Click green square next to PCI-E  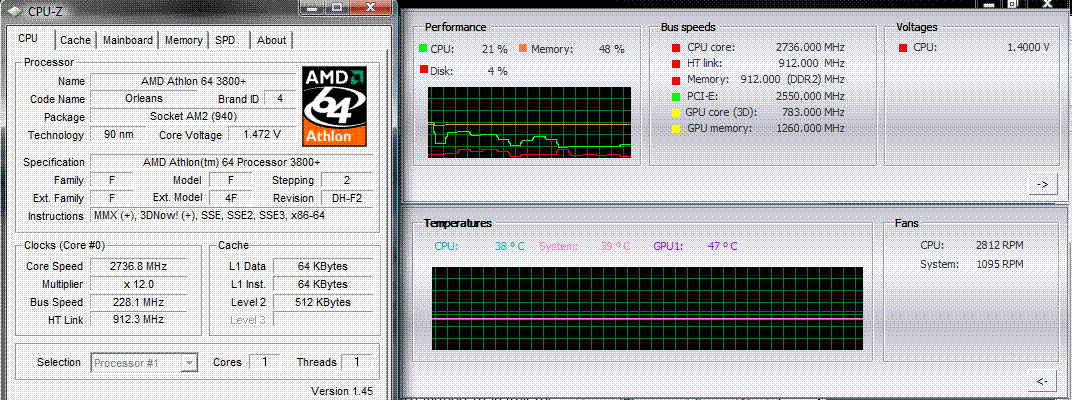676,96
